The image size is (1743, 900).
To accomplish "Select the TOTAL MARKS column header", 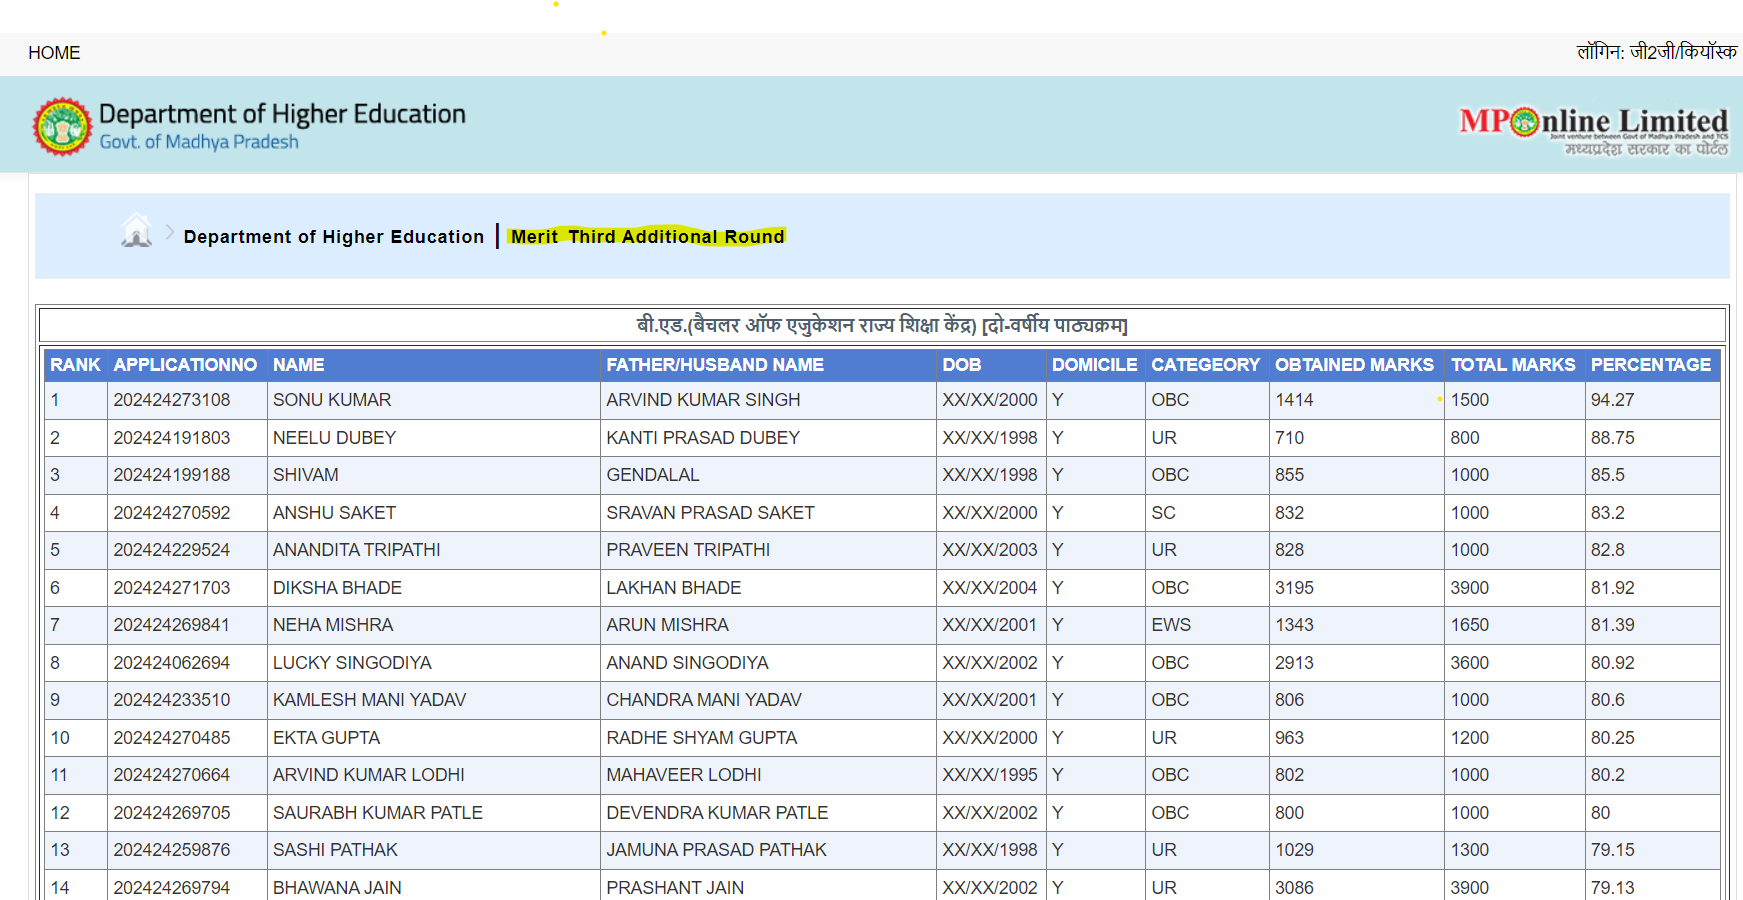I will click(1513, 365).
